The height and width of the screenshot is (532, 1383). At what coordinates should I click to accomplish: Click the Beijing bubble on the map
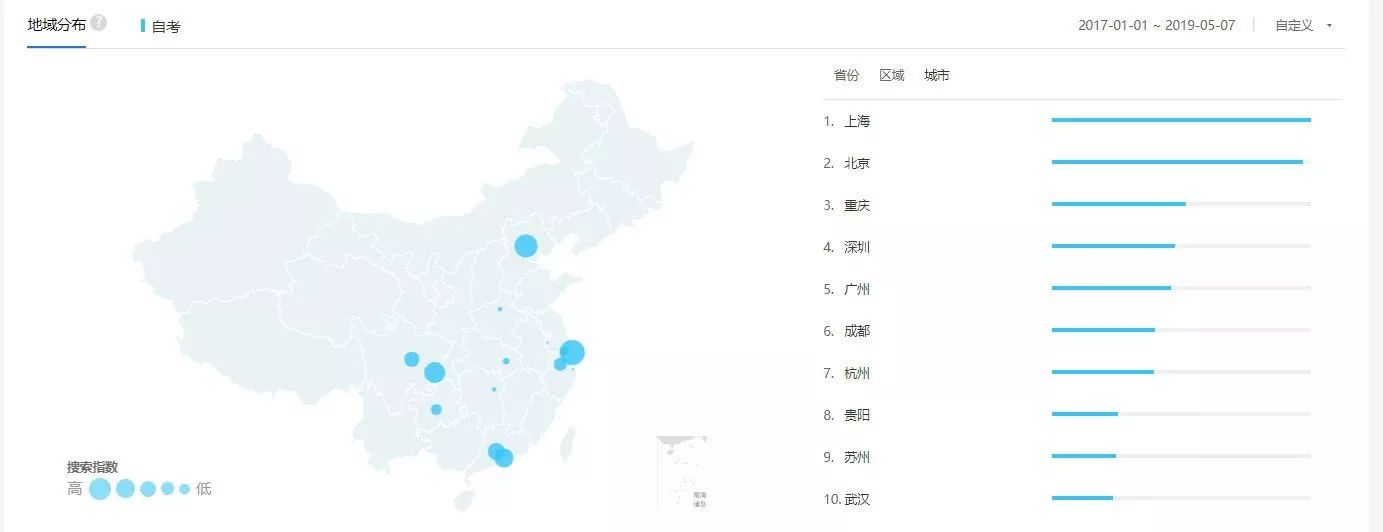[526, 246]
